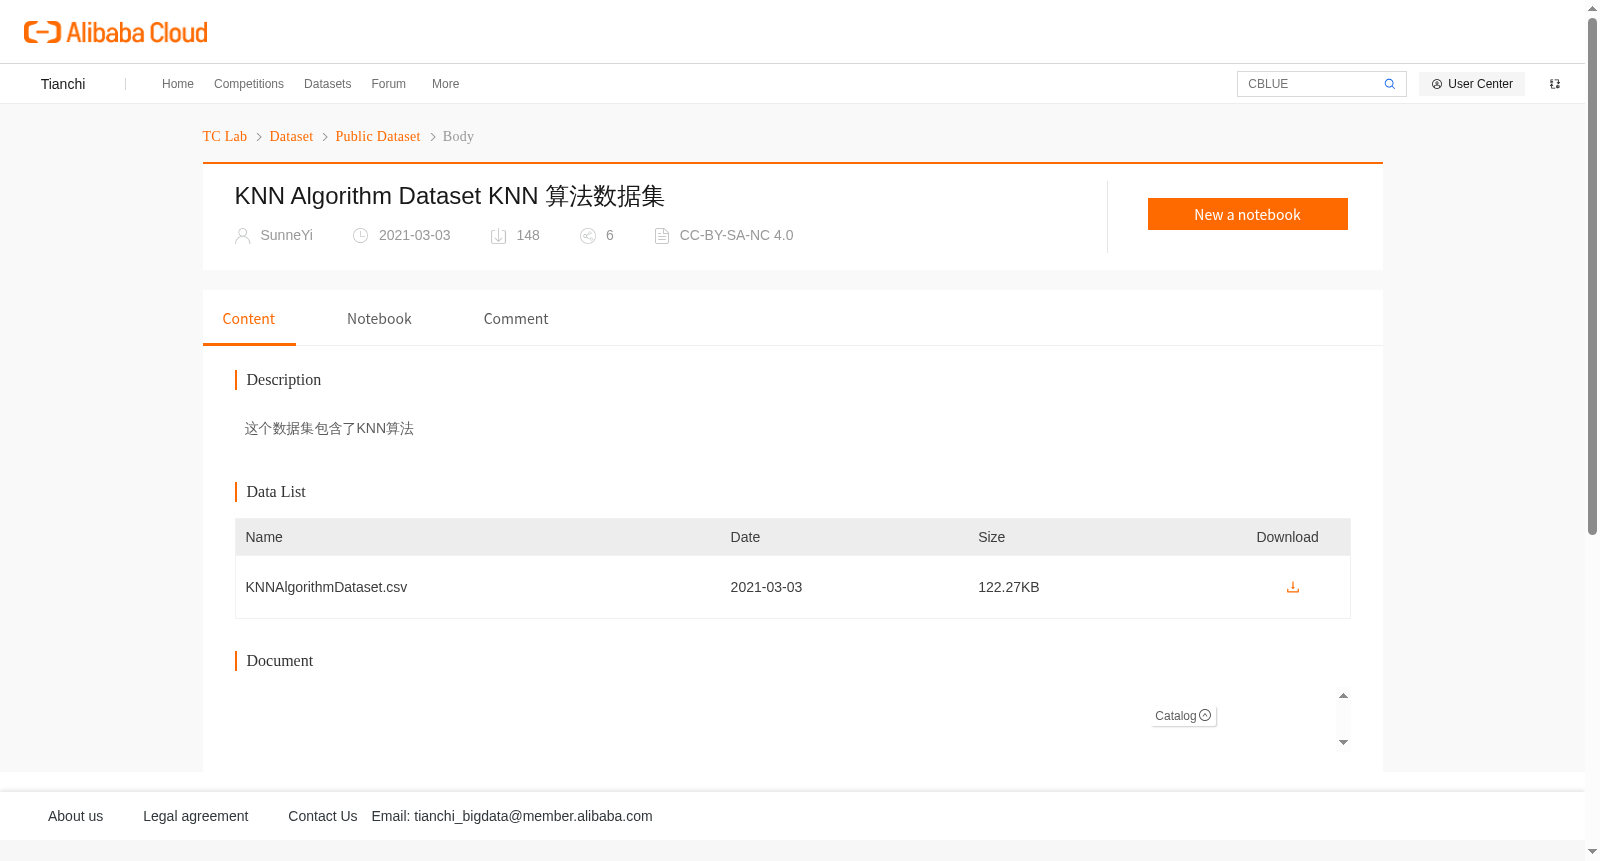Screen dimensions: 1600x861
Task: Expand the Catalog panel
Action: pos(1184,716)
